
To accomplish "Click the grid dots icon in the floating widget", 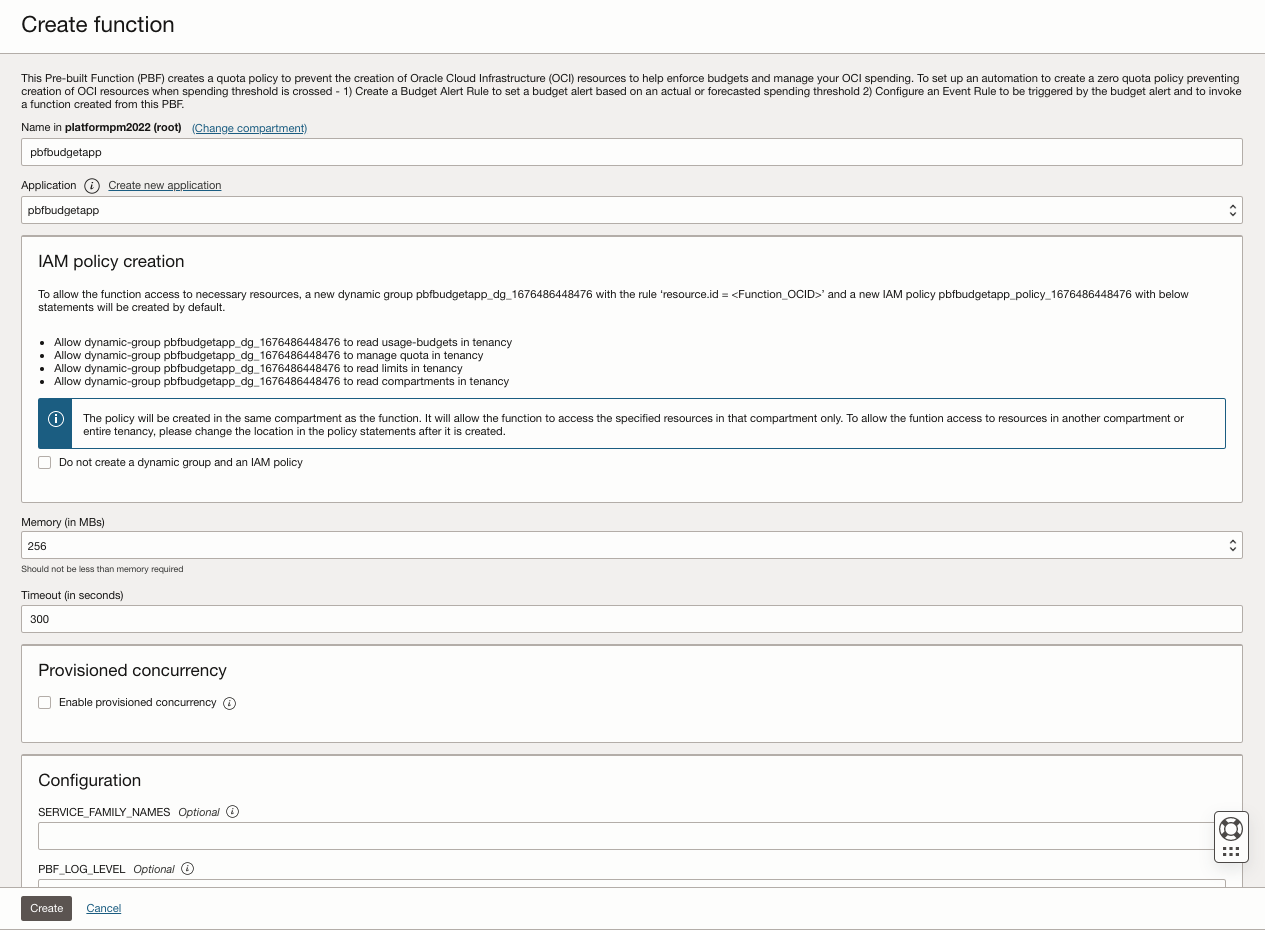I will 1230,851.
